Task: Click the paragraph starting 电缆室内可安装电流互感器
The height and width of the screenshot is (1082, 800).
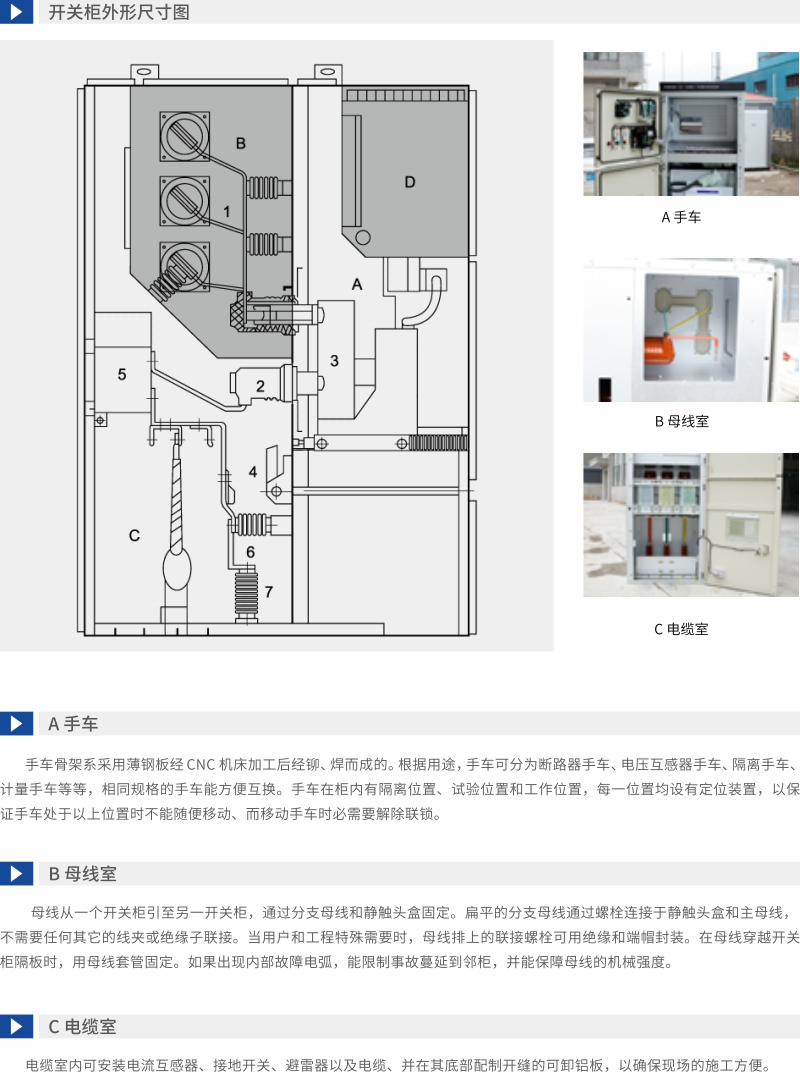Action: click(398, 1065)
